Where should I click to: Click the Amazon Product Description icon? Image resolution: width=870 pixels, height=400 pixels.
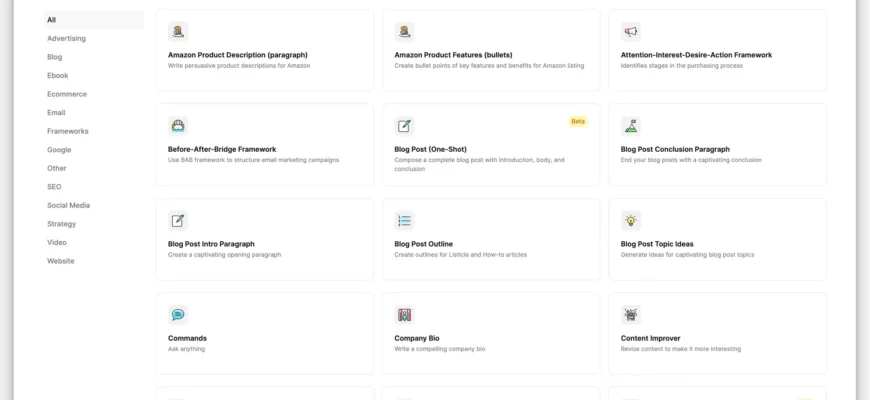(x=178, y=32)
